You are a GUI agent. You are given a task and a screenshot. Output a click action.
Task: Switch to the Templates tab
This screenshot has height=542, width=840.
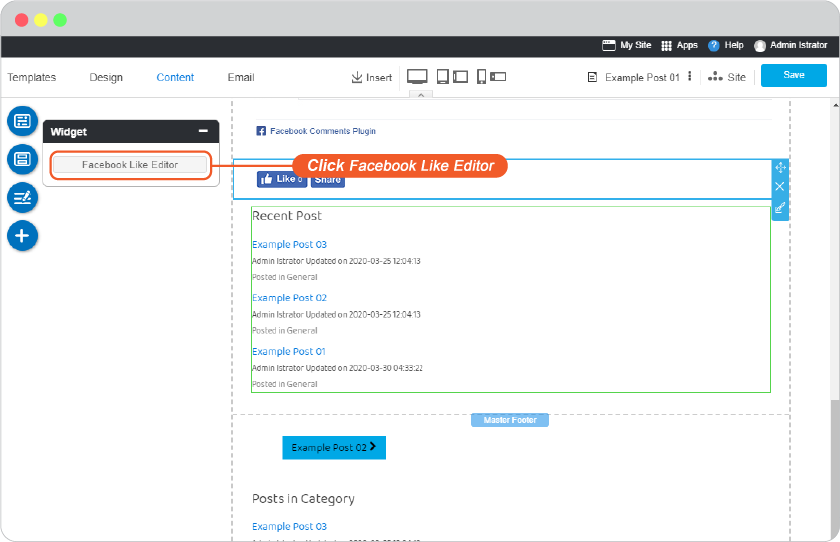pos(32,77)
